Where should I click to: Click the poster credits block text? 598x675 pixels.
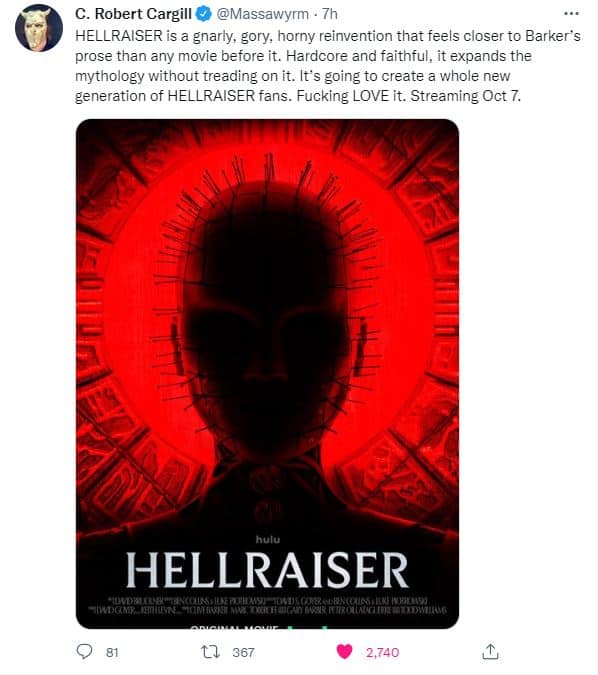[267, 605]
